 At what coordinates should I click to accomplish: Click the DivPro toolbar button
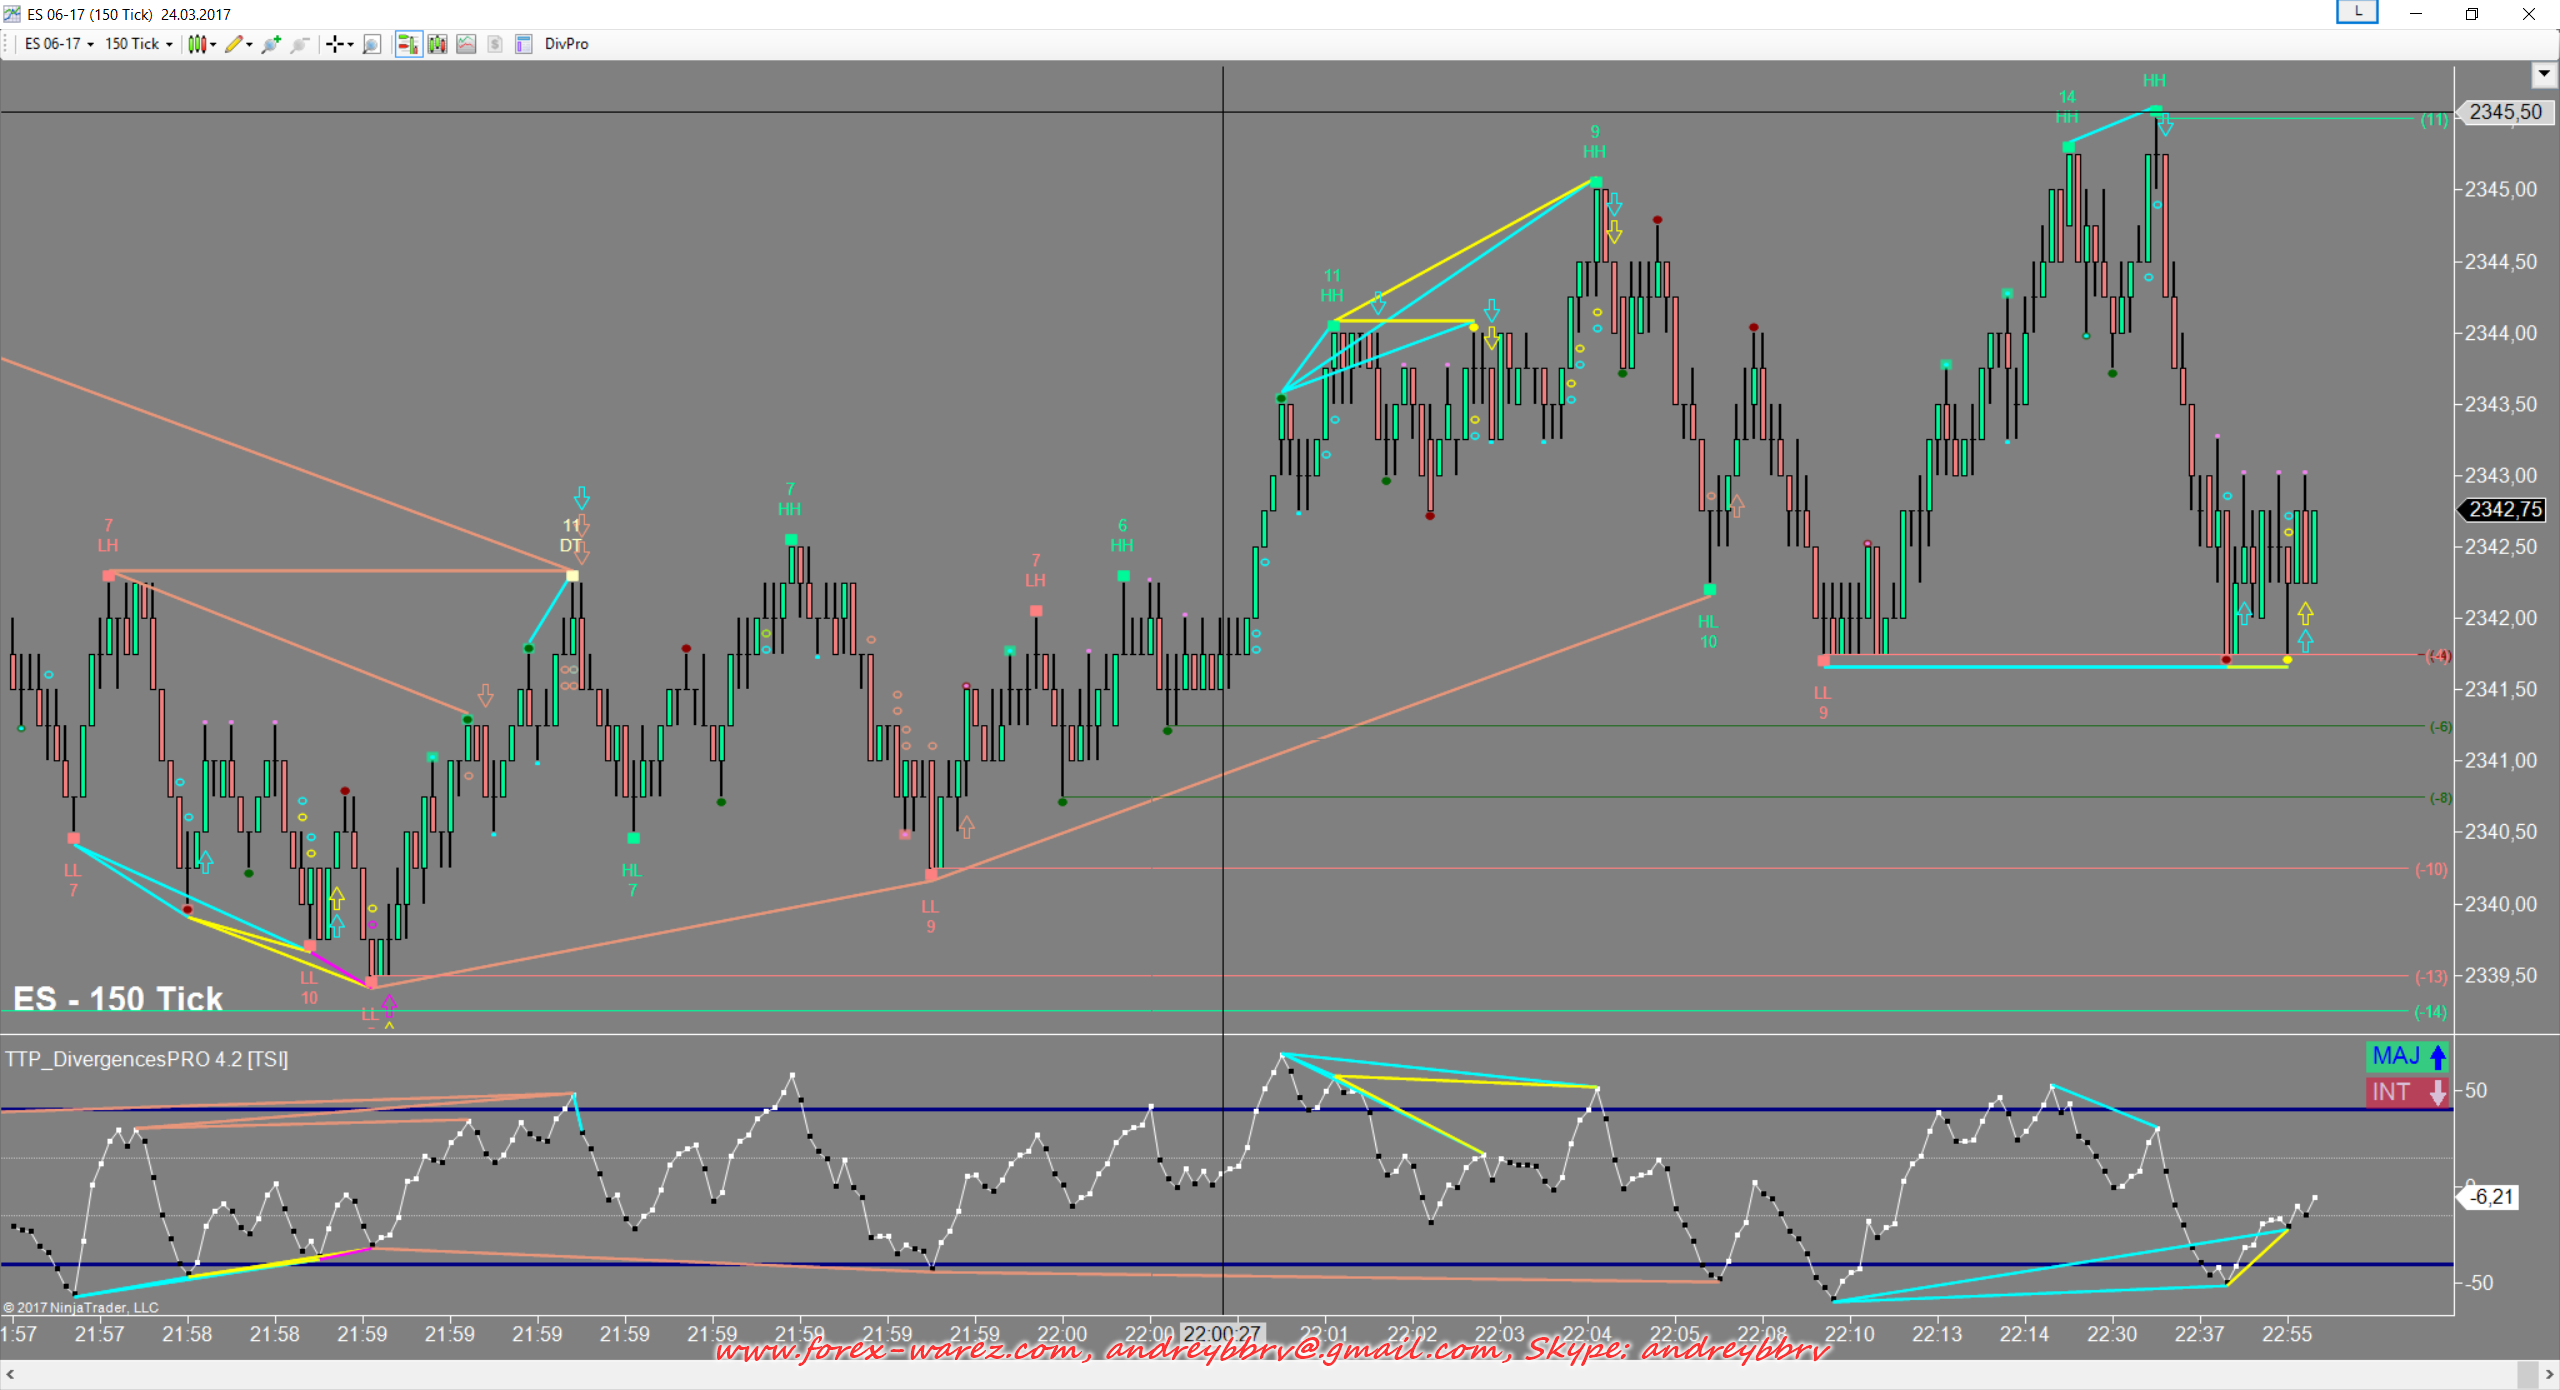pyautogui.click(x=566, y=44)
